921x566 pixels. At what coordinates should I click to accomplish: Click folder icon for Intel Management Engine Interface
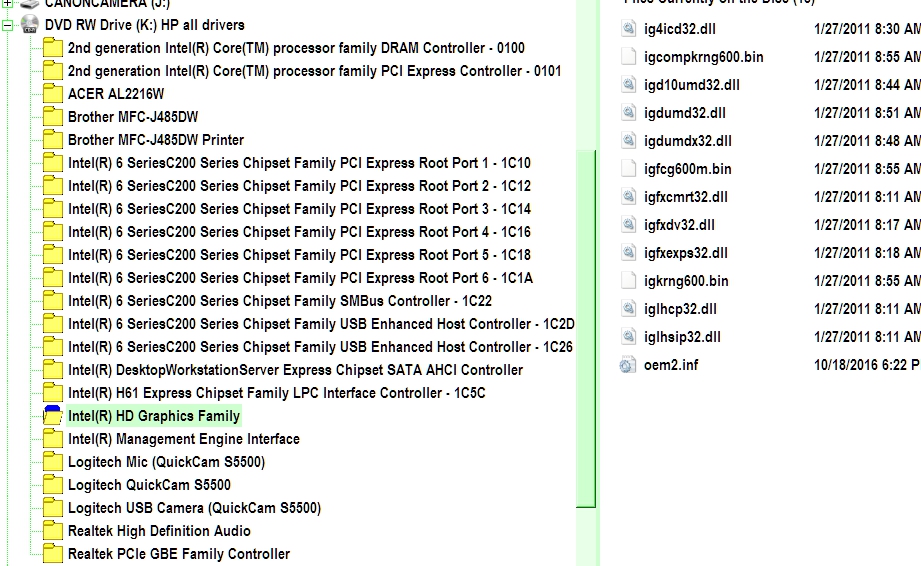click(x=52, y=439)
